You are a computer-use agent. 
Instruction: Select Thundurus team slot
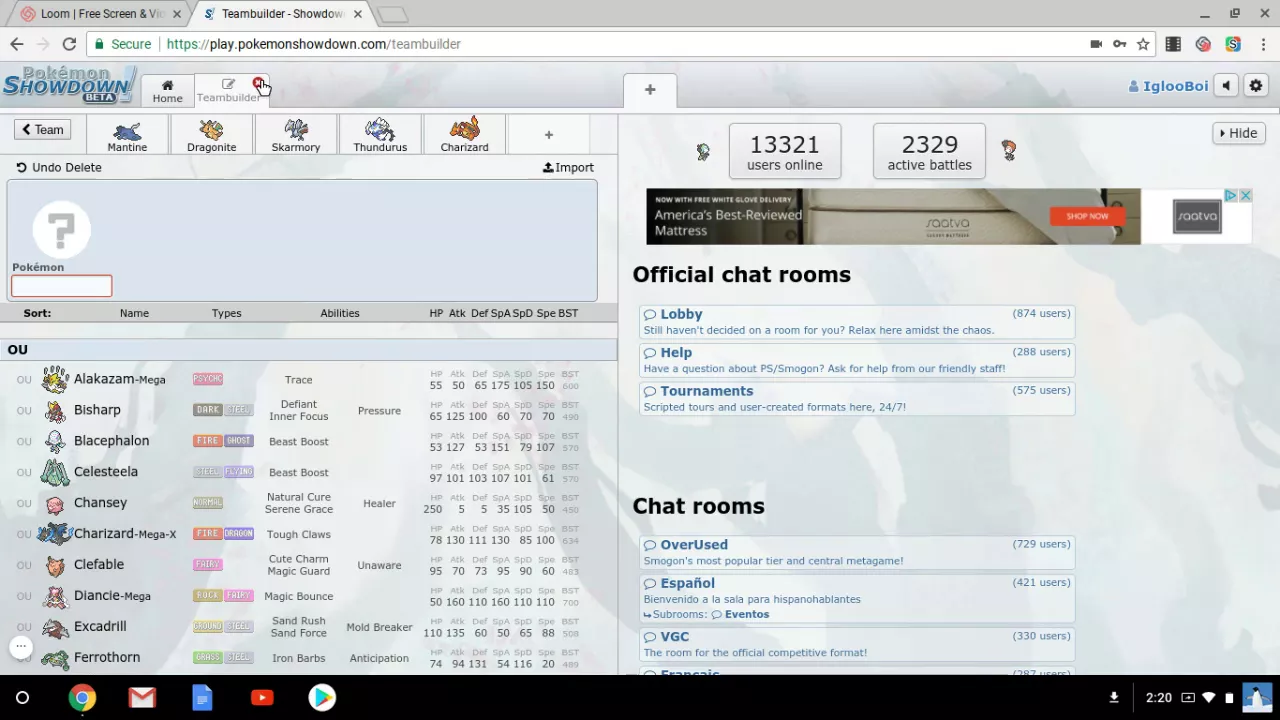pyautogui.click(x=380, y=135)
